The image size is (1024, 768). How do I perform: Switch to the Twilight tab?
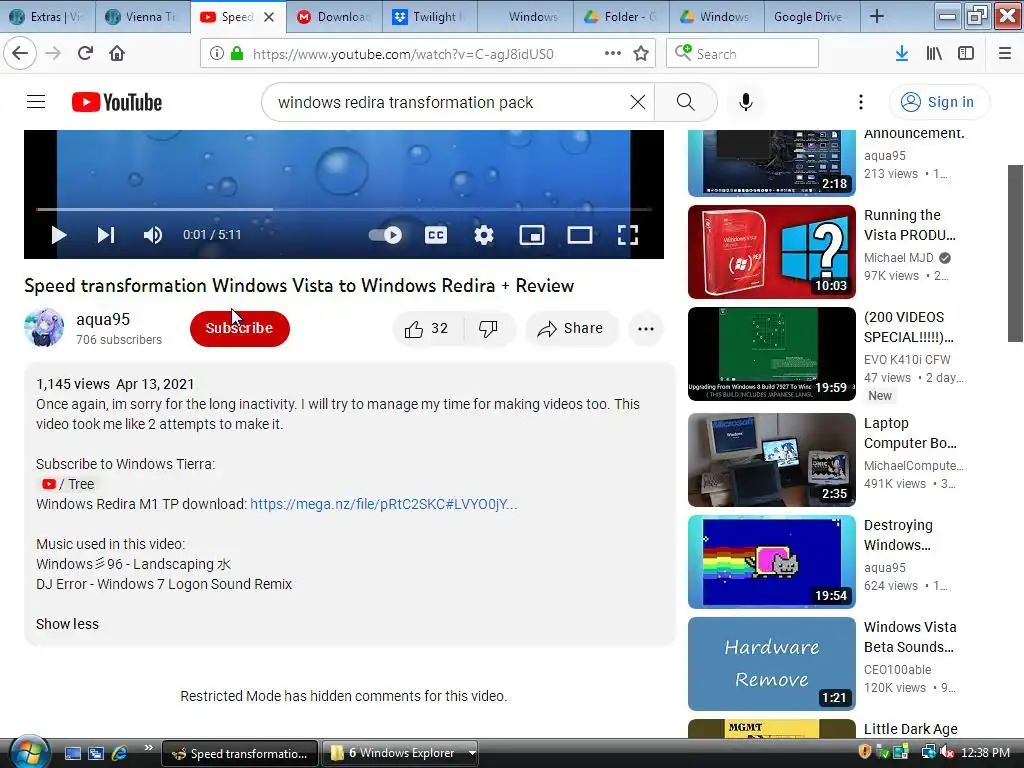[x=429, y=16]
